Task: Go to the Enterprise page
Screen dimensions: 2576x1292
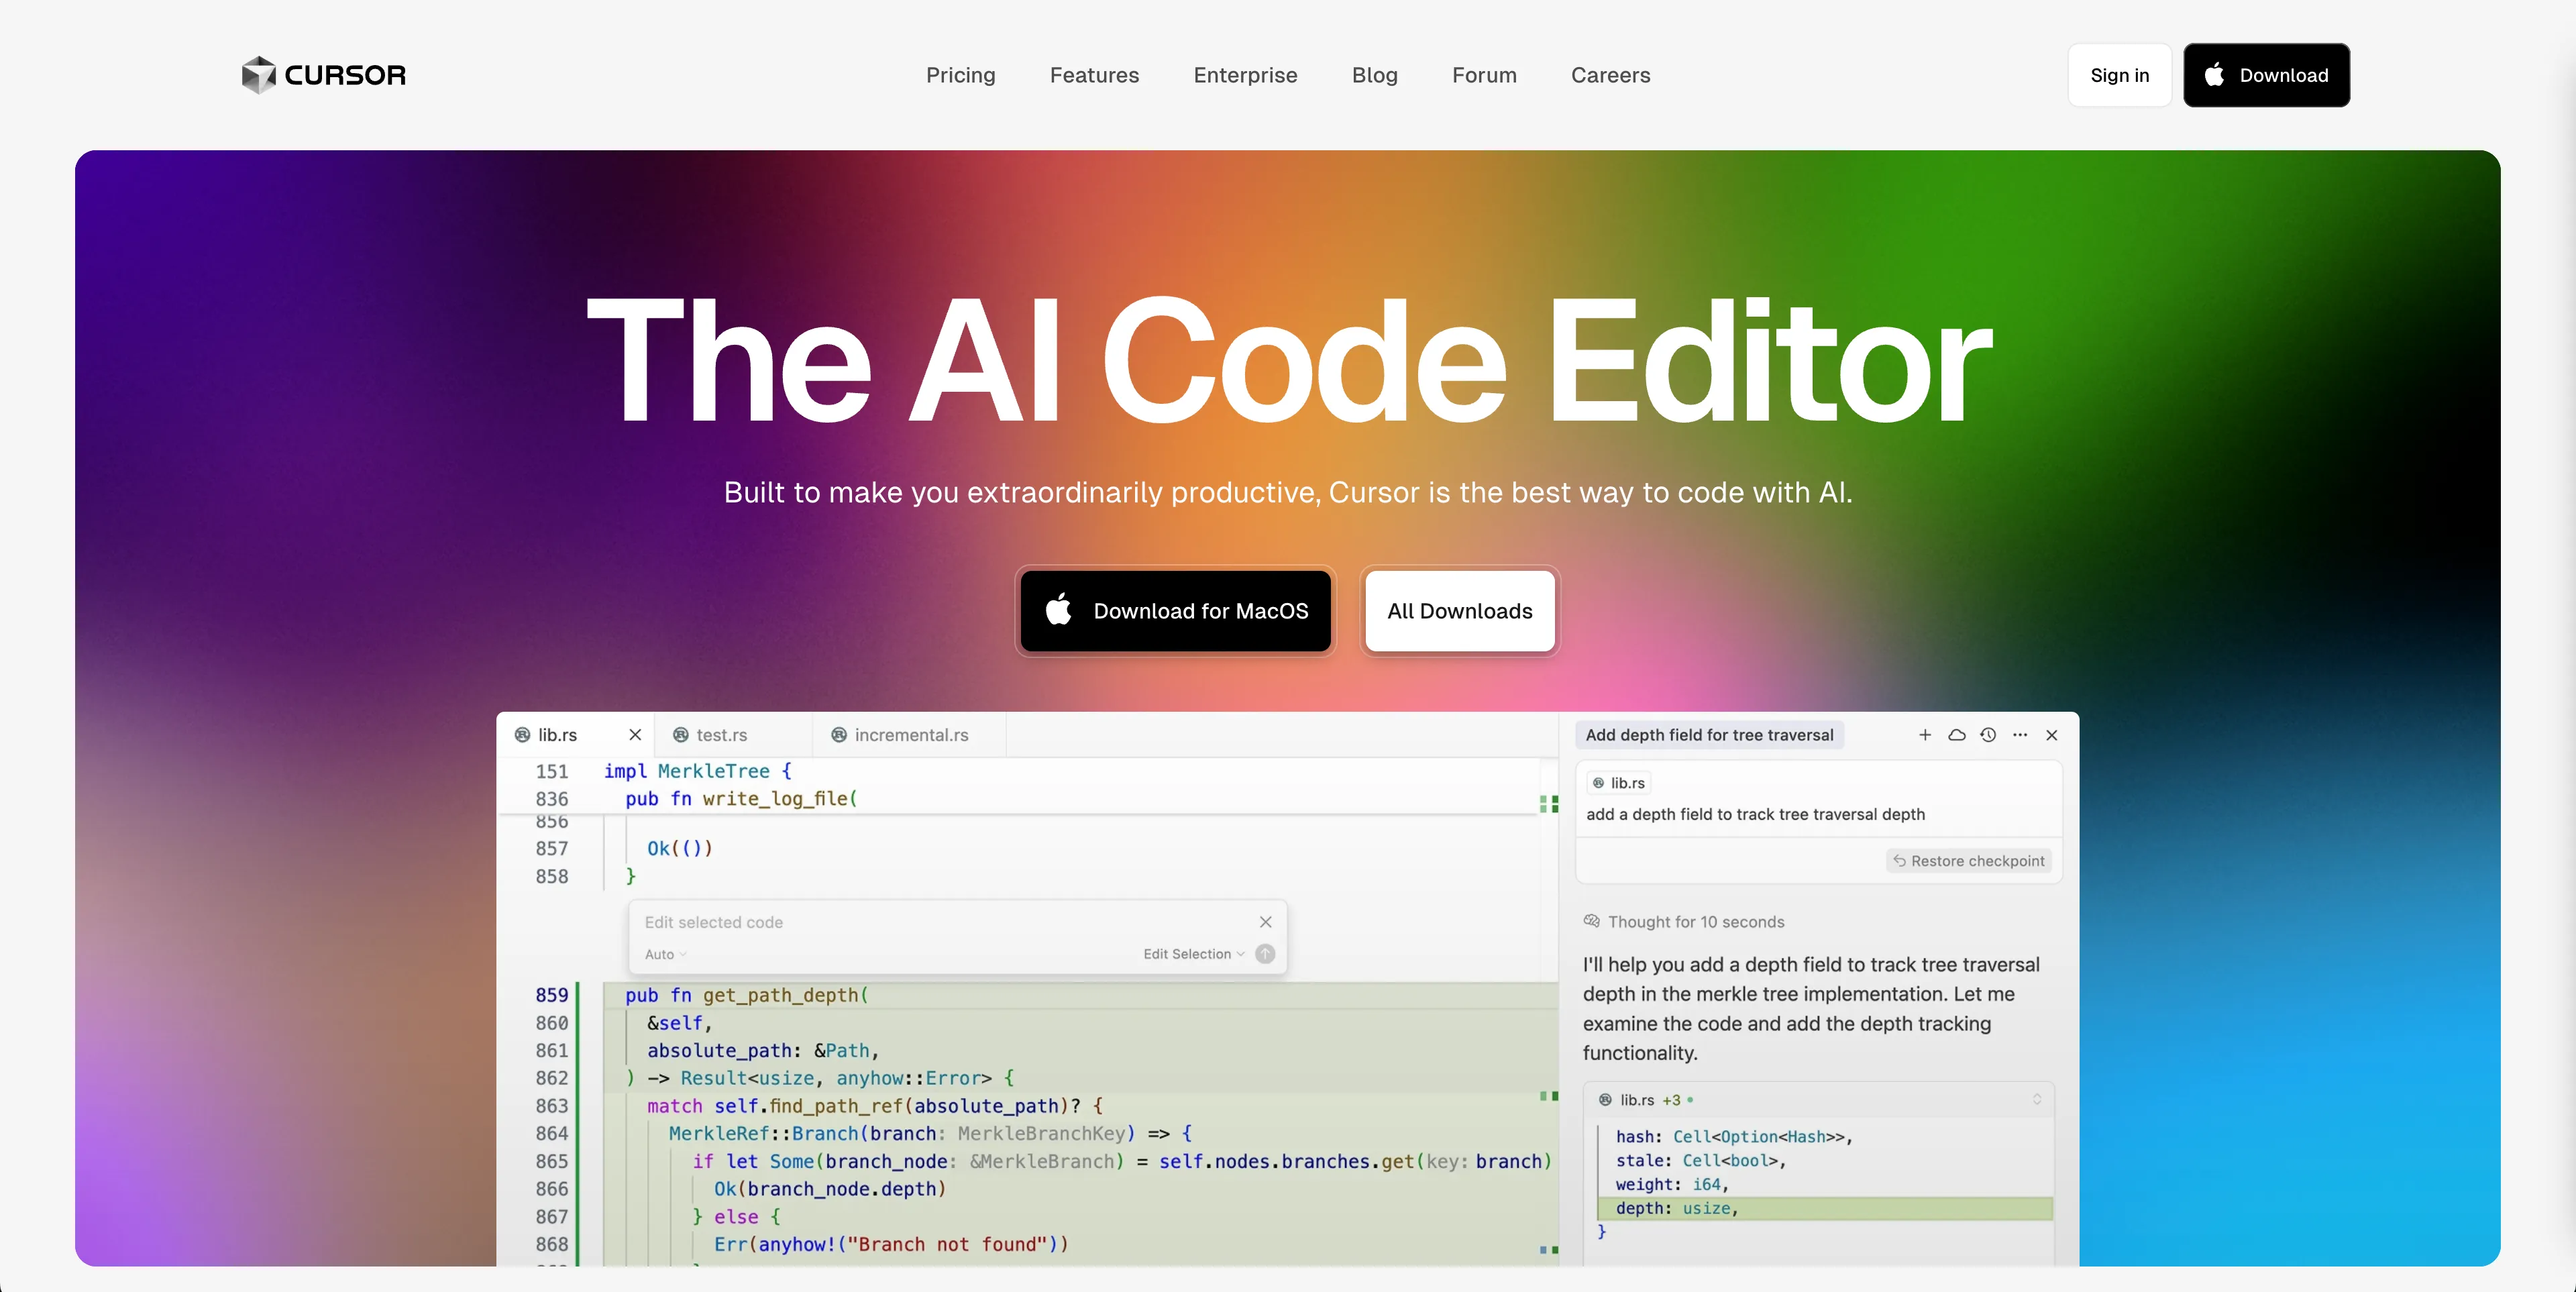Action: click(1245, 75)
